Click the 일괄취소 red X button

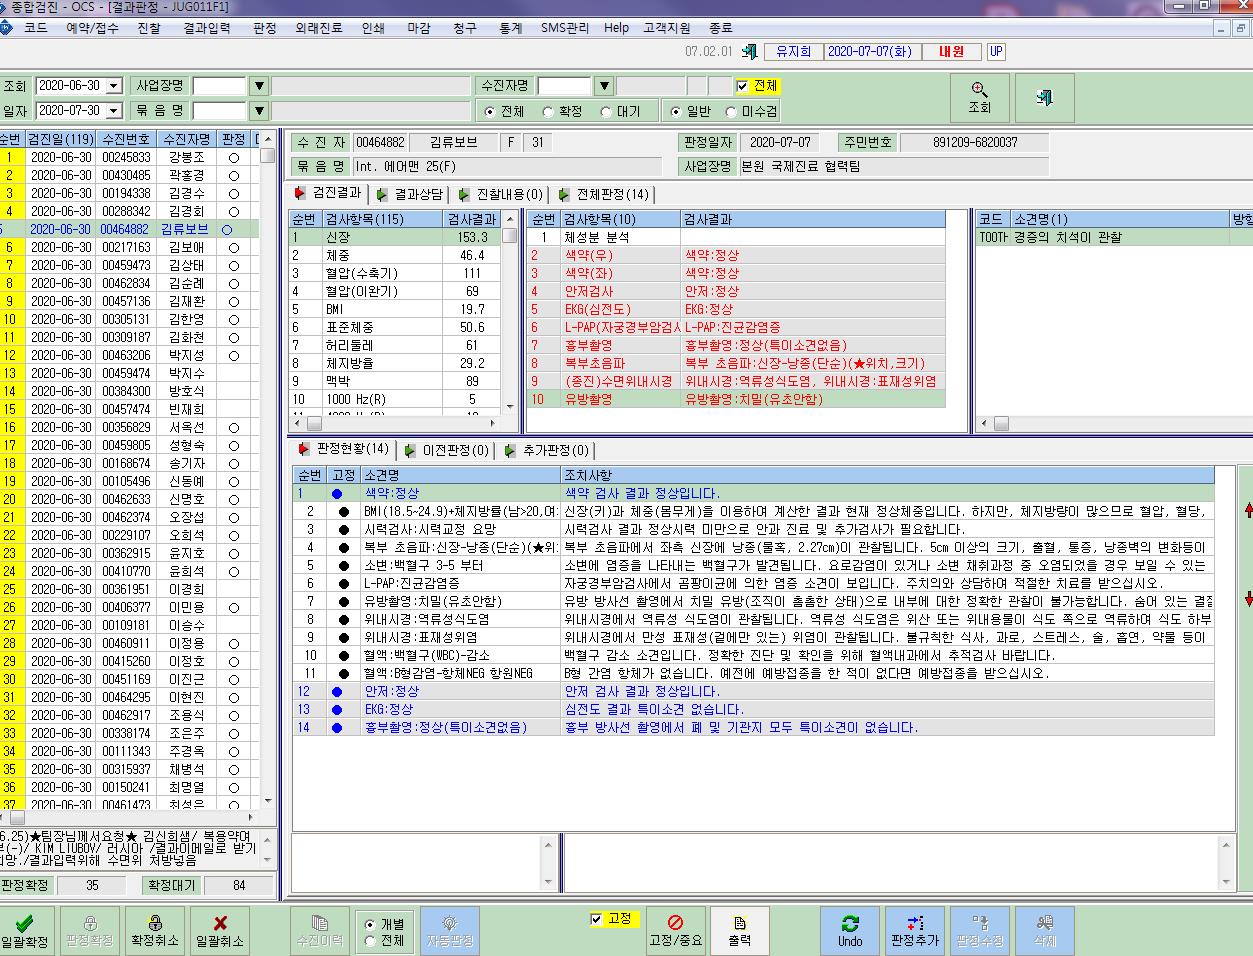coord(220,930)
